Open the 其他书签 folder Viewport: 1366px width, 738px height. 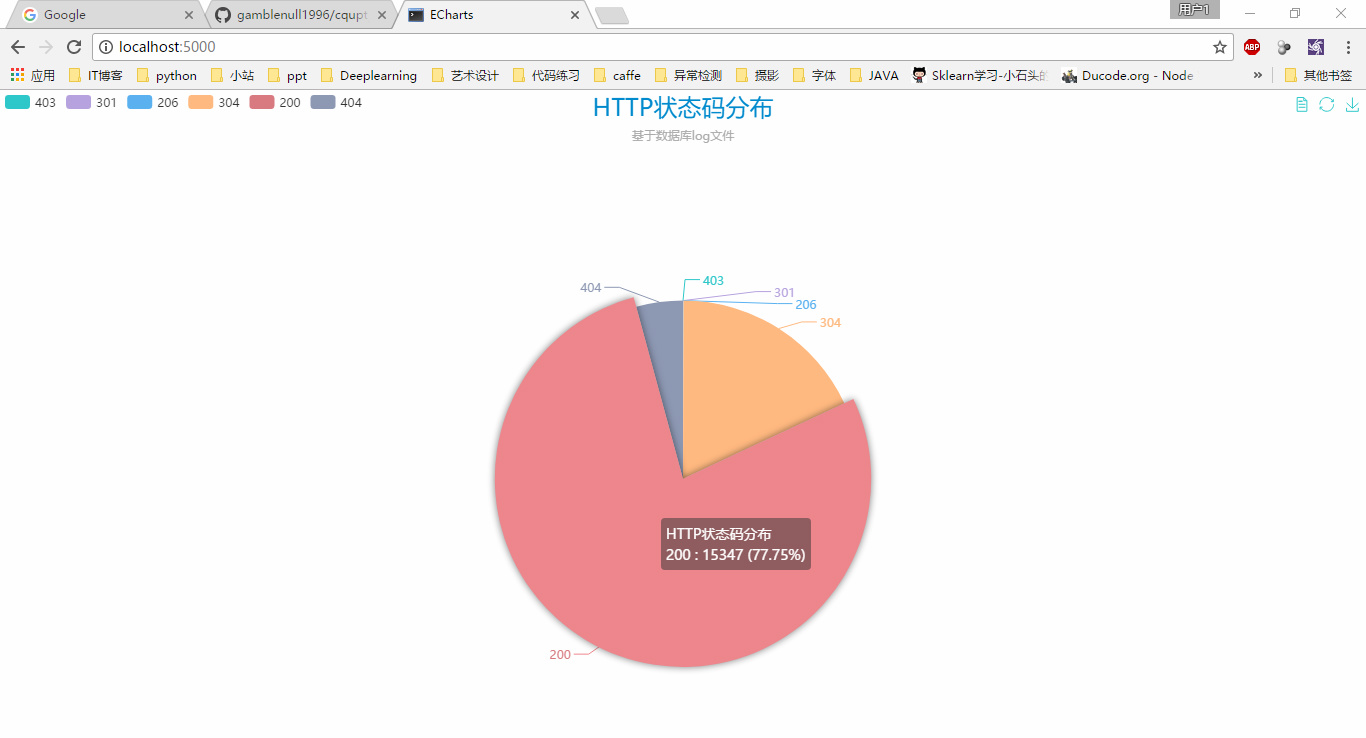click(x=1318, y=75)
